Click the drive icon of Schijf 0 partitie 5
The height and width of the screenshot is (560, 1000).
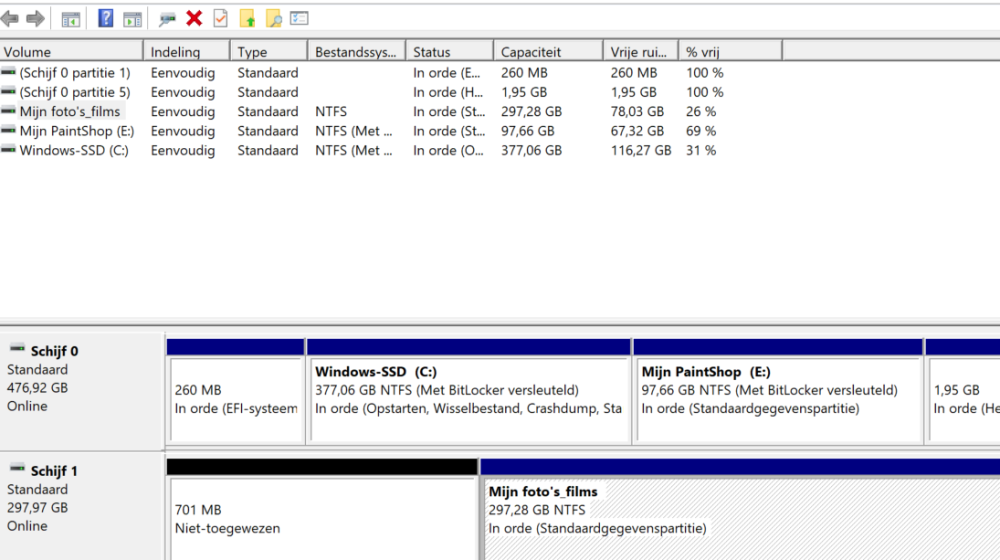(8, 91)
